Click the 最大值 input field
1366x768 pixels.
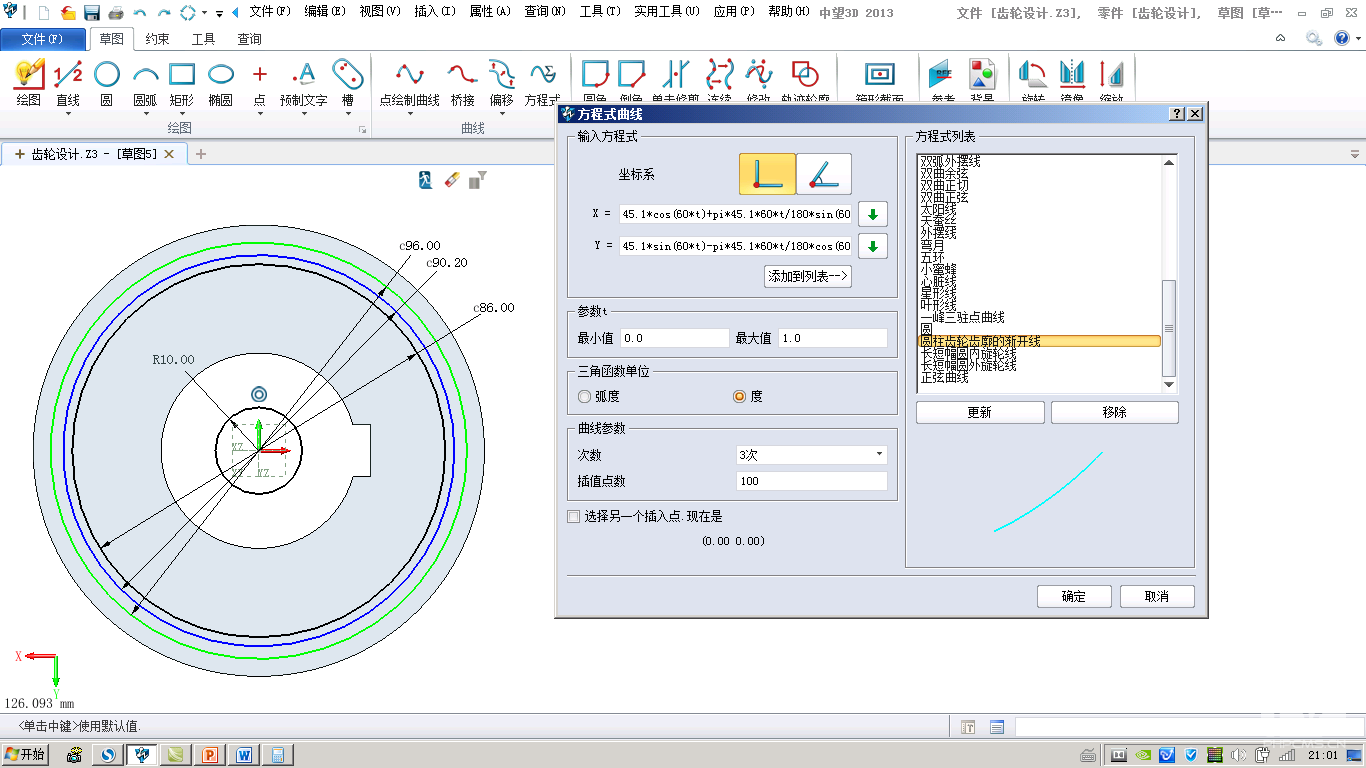[x=832, y=338]
